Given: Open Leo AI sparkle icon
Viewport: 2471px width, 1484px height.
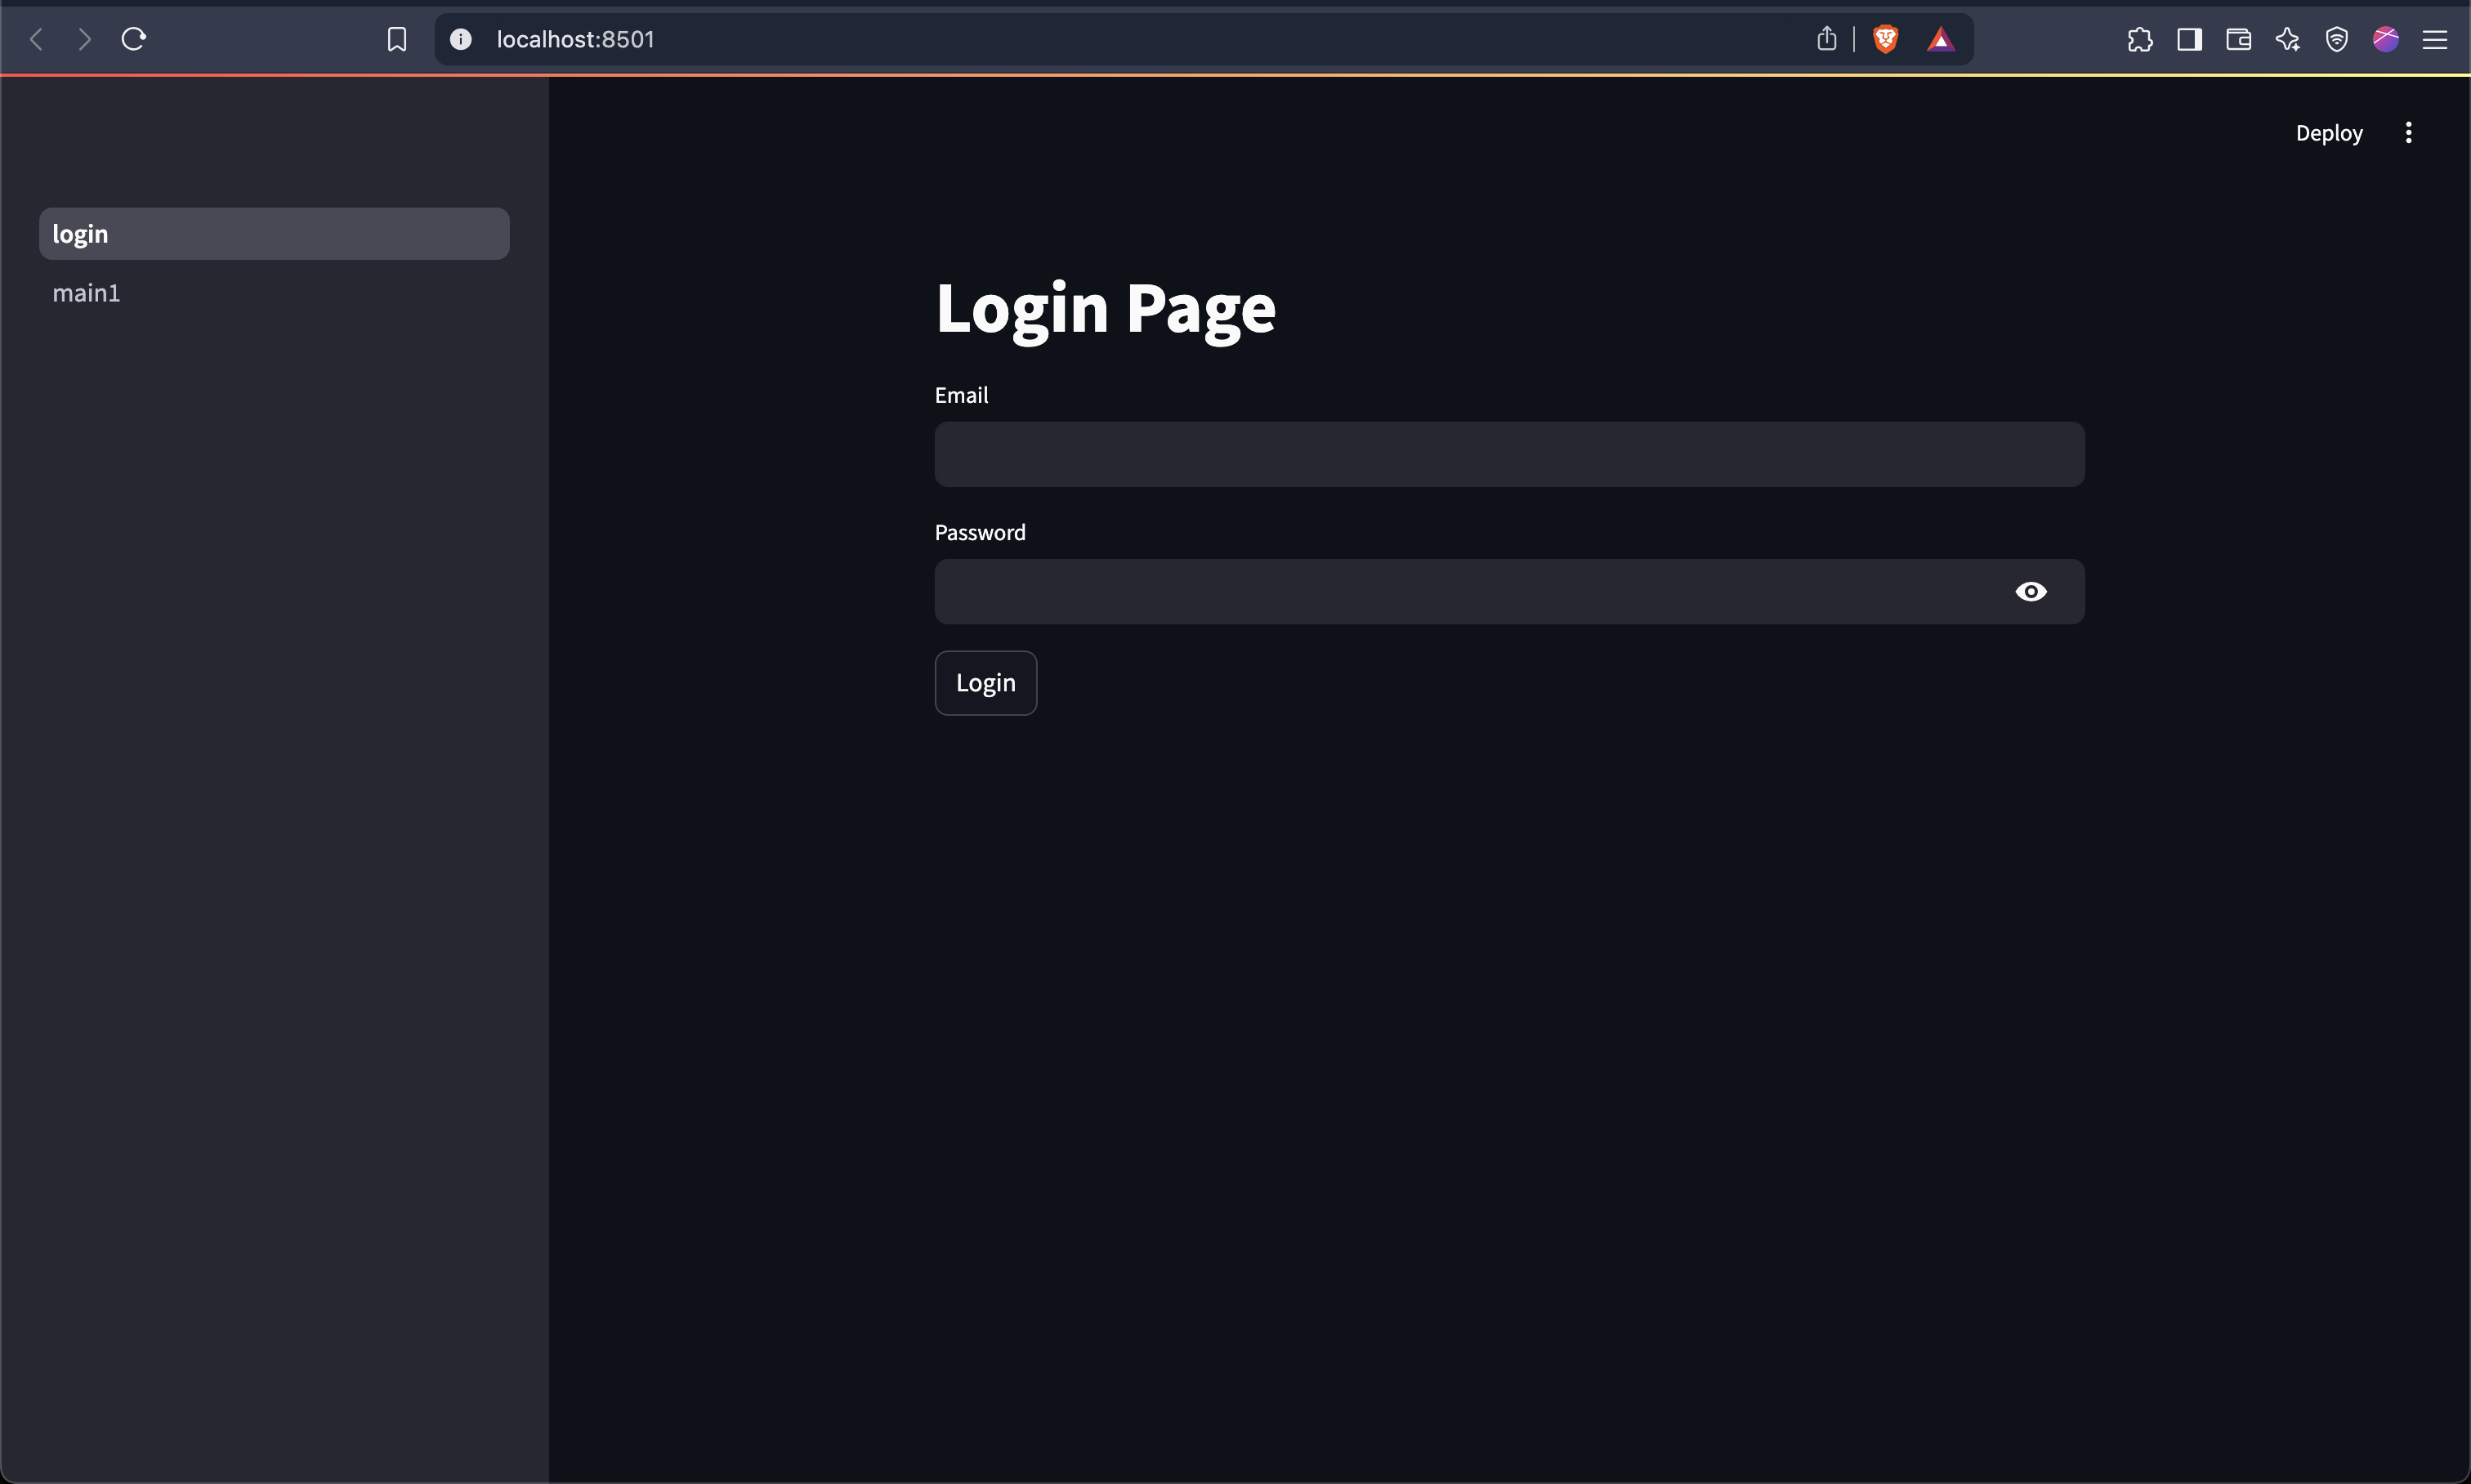Looking at the screenshot, I should (x=2287, y=39).
